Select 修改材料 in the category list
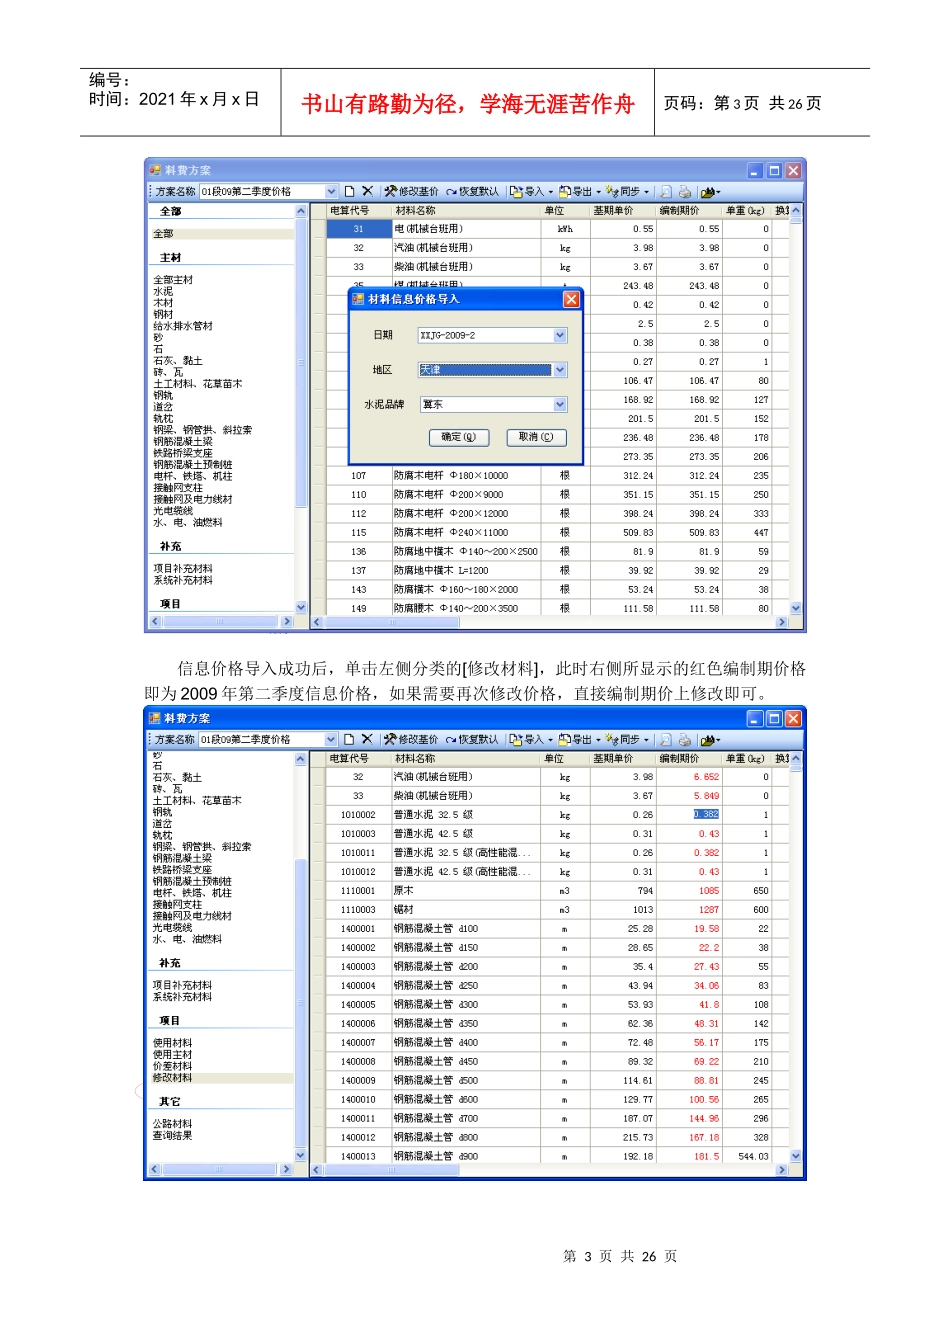The height and width of the screenshot is (1344, 950). tap(172, 1078)
